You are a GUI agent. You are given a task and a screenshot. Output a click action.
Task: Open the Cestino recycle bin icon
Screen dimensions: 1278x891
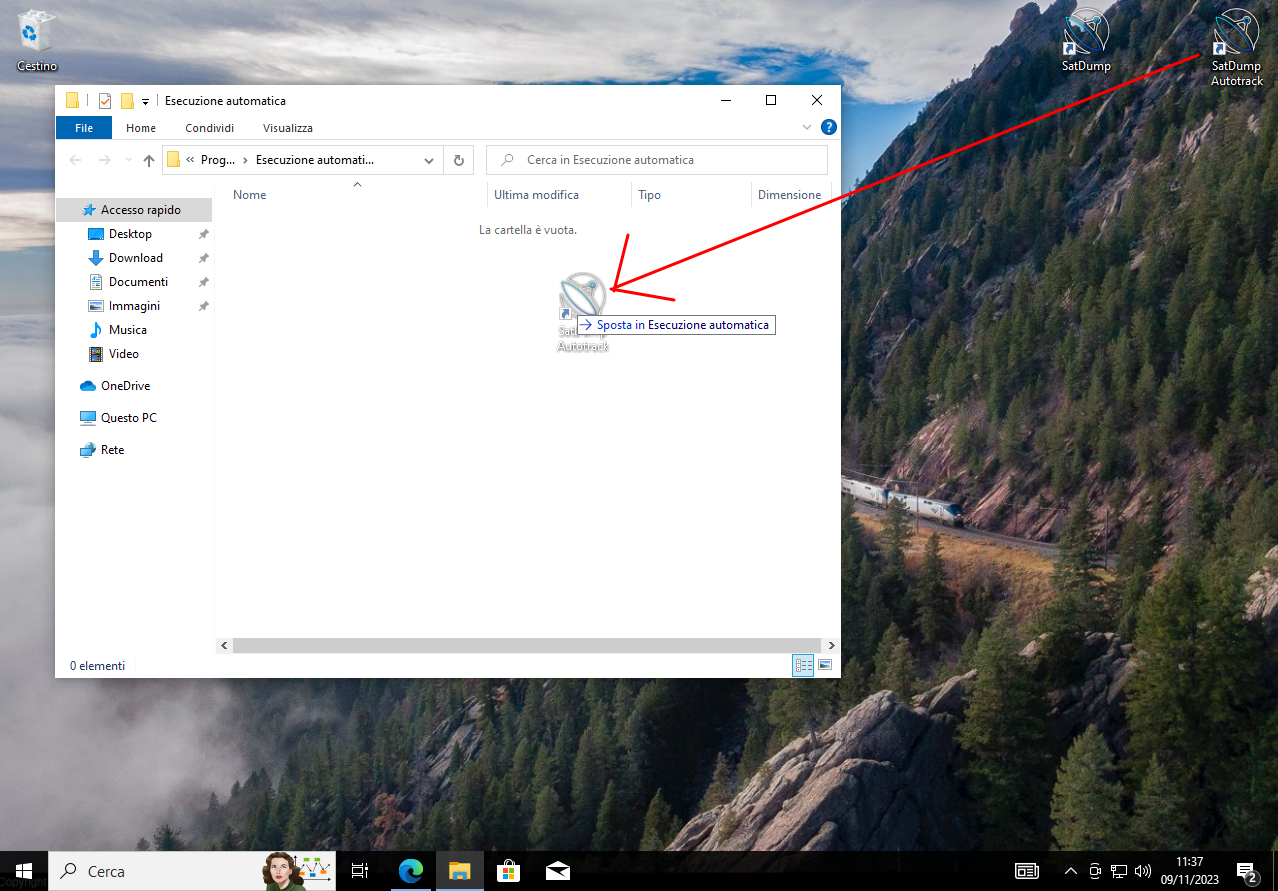[37, 42]
